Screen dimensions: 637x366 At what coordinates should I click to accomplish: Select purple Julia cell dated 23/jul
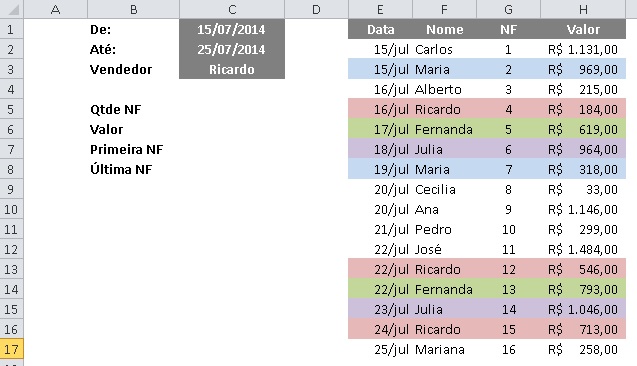[x=444, y=310]
